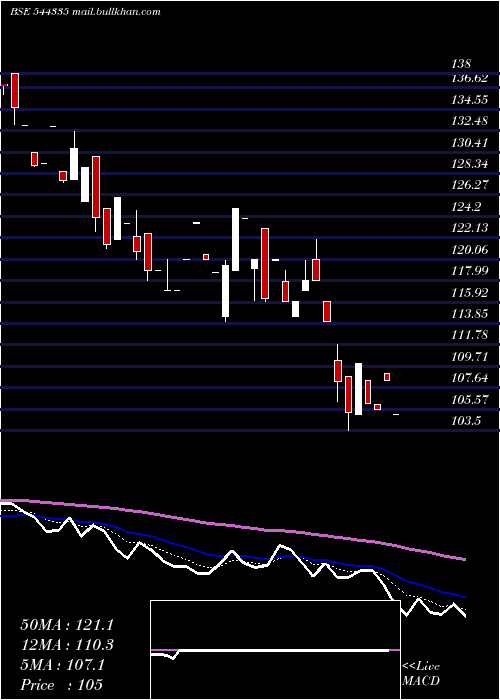The image size is (500, 700).
Task: Click the 122.13 price axis label
Action: [x=469, y=228]
